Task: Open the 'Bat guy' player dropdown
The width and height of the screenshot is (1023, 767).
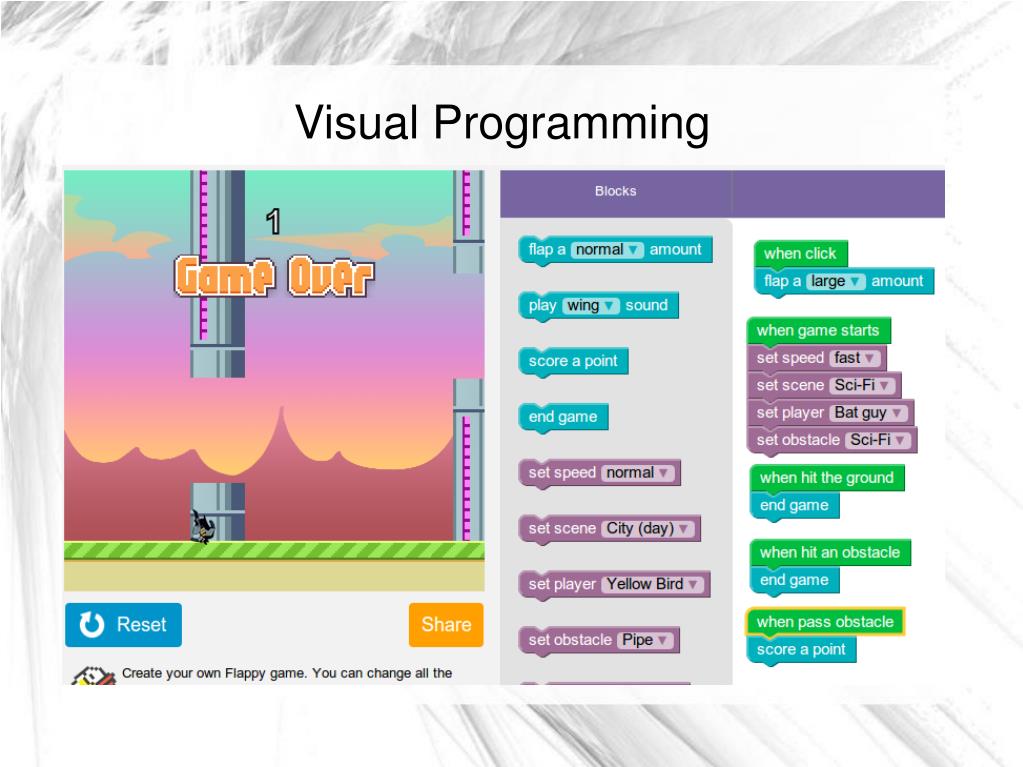Action: pyautogui.click(x=868, y=413)
